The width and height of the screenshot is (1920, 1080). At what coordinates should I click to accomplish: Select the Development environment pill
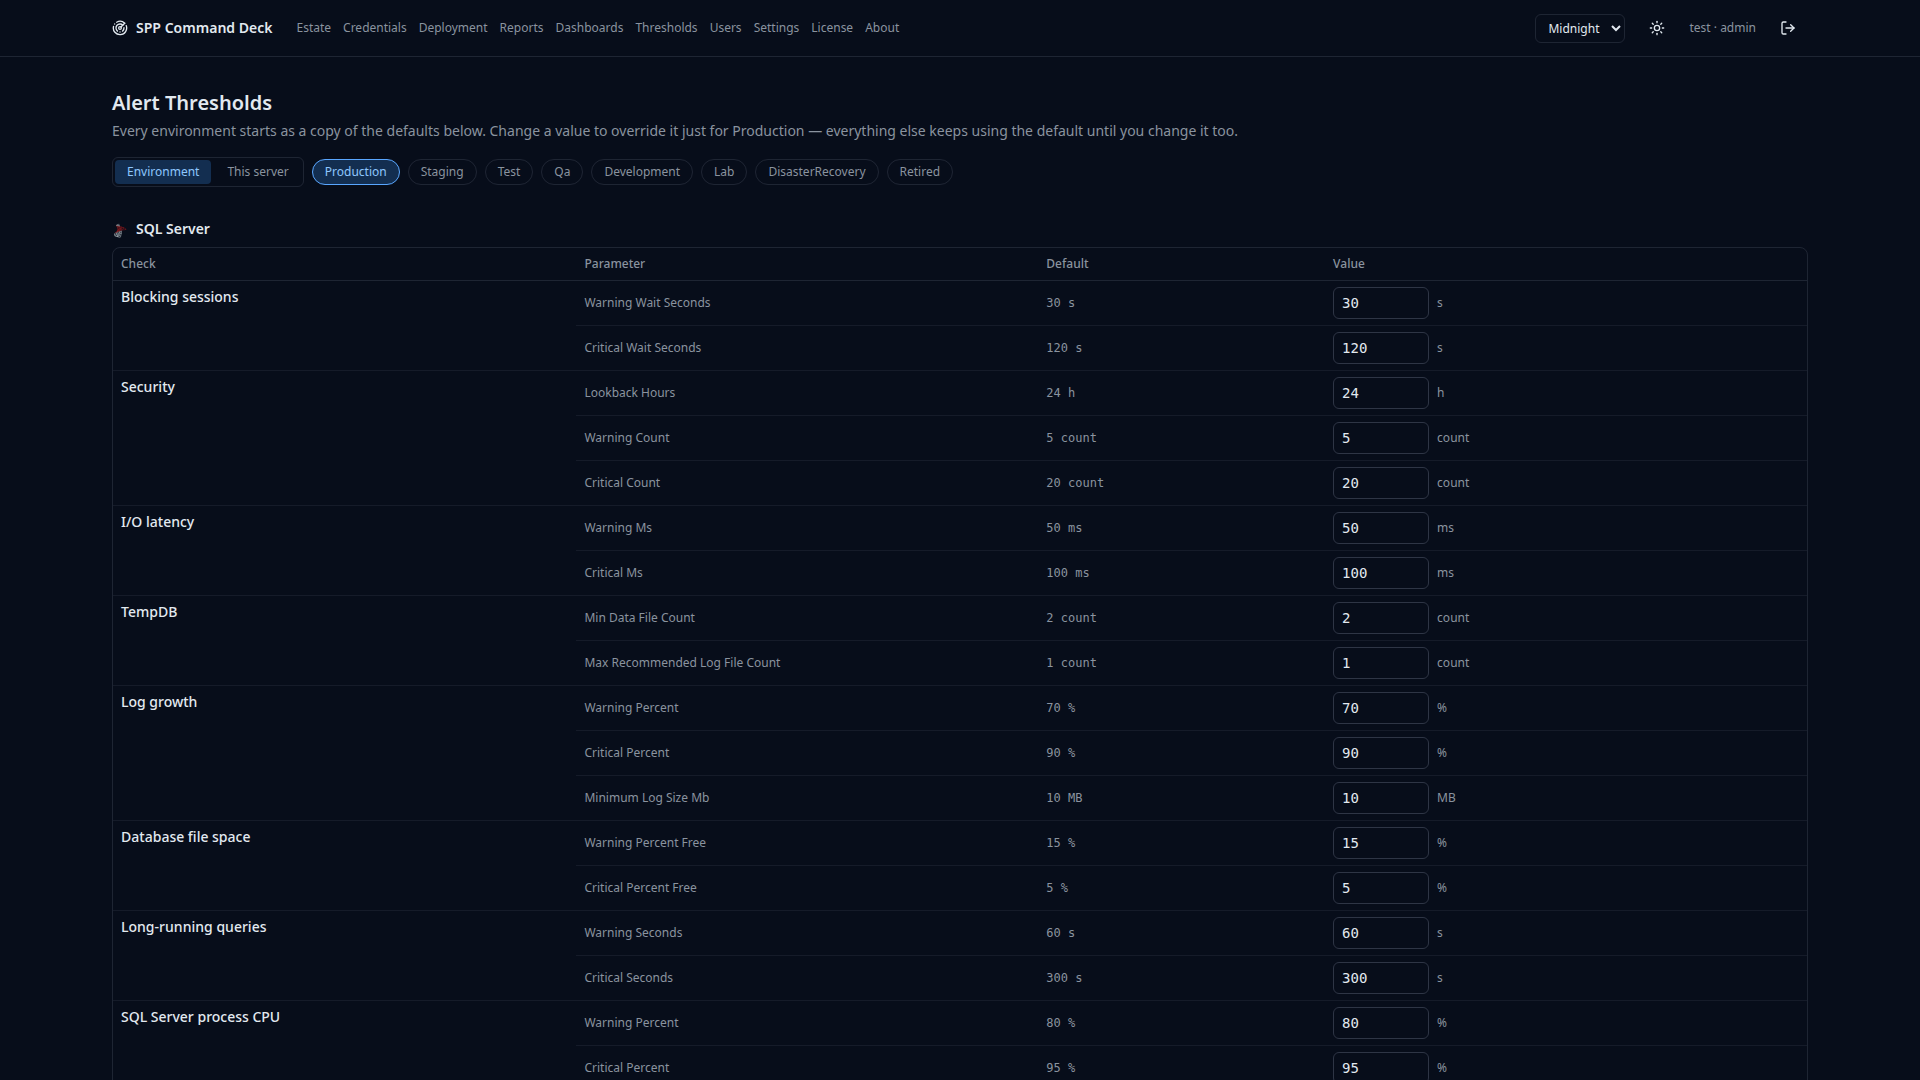tap(642, 172)
